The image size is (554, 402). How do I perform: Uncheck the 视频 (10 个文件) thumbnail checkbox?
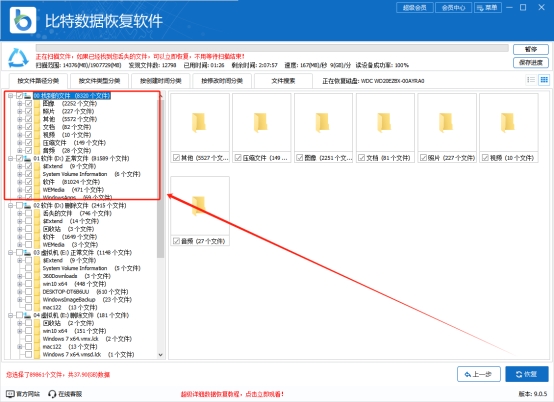(485, 158)
